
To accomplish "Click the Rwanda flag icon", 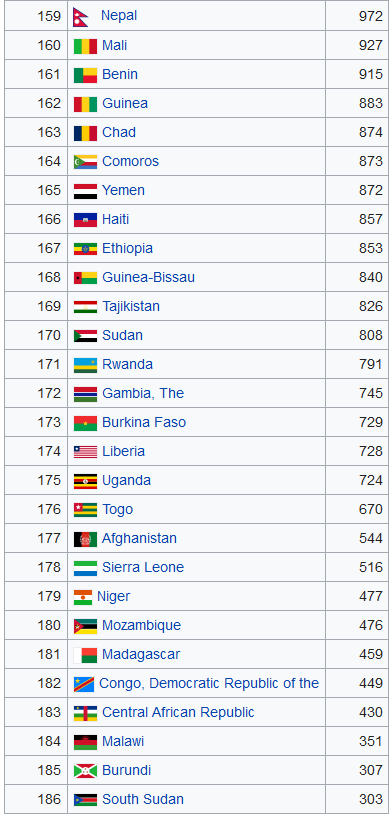I will pyautogui.click(x=85, y=365).
